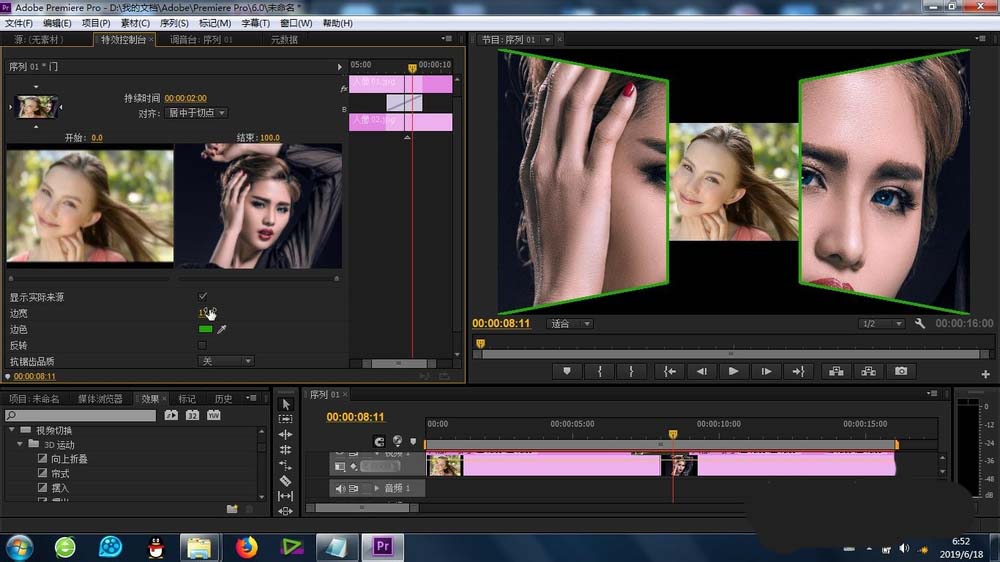
Task: Uncheck the 显示实际来源 checkbox
Action: [x=203, y=297]
